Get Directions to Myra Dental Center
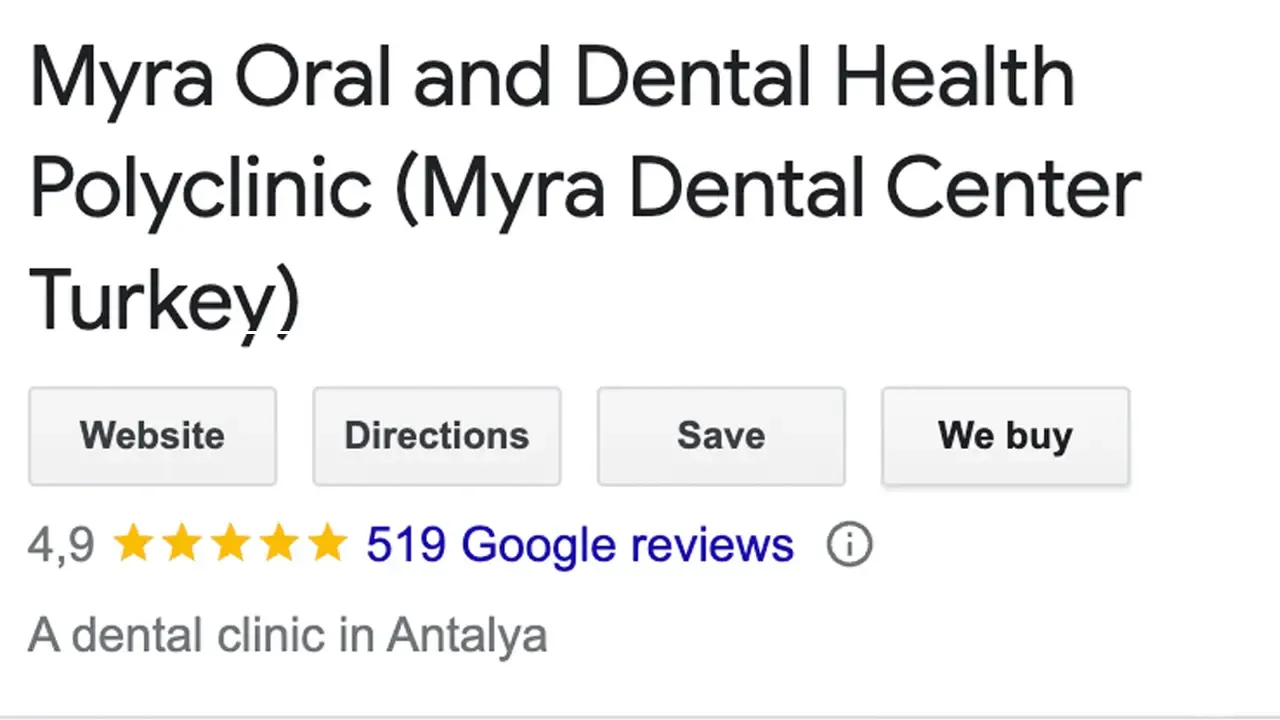The height and width of the screenshot is (720, 1280). [436, 436]
